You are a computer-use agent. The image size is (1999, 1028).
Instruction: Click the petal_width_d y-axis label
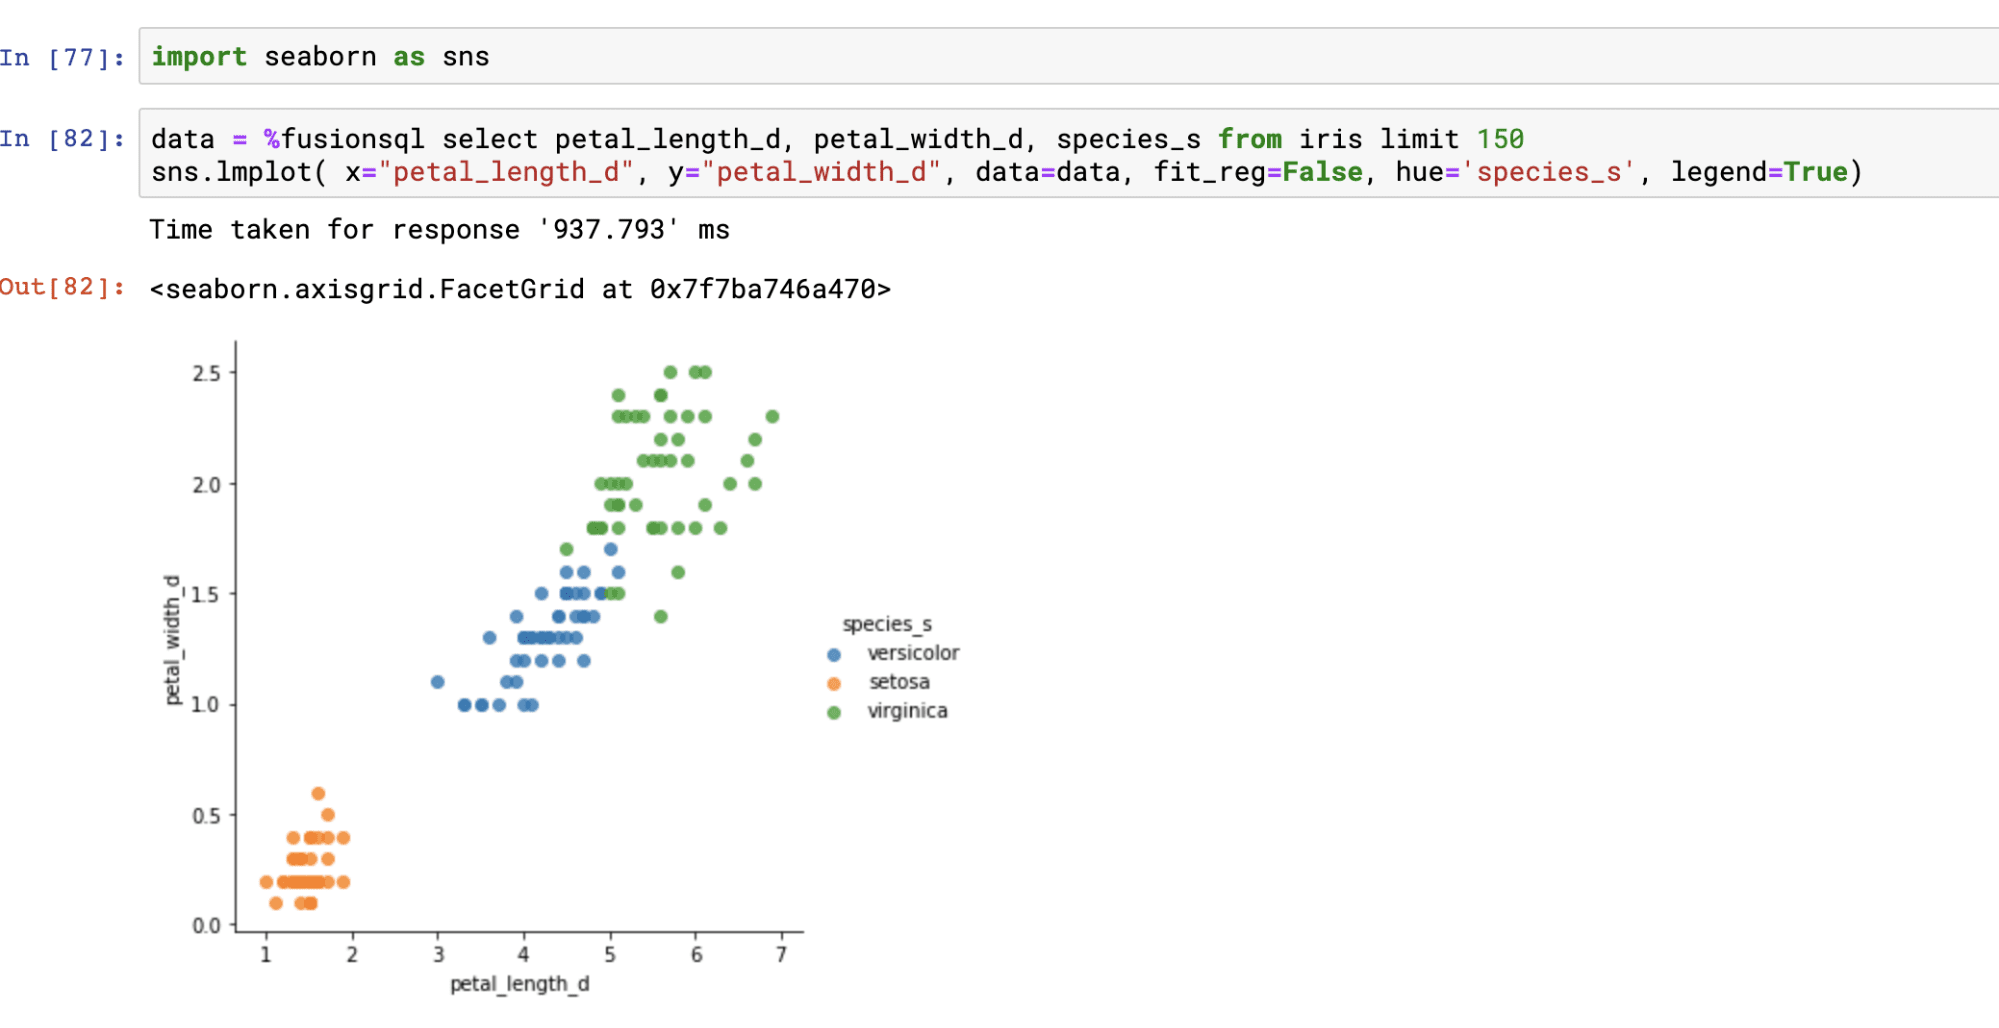click(x=172, y=640)
